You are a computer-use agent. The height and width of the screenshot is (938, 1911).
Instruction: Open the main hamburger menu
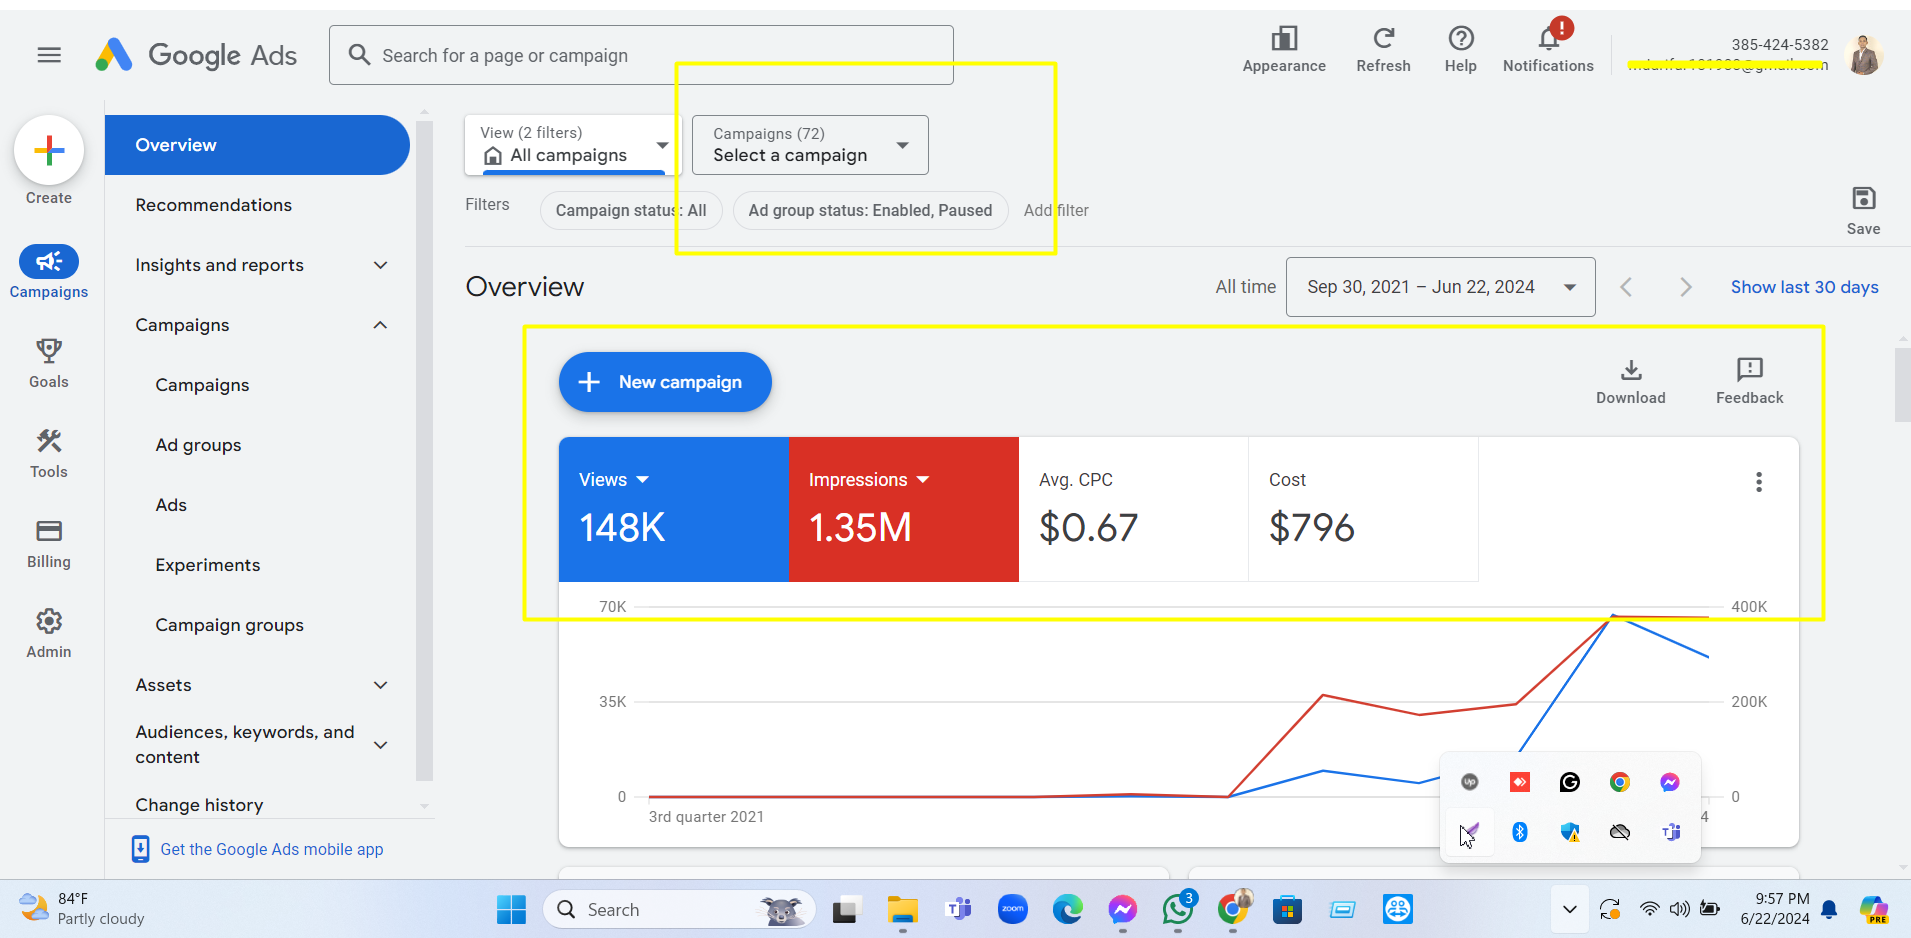pyautogui.click(x=49, y=55)
